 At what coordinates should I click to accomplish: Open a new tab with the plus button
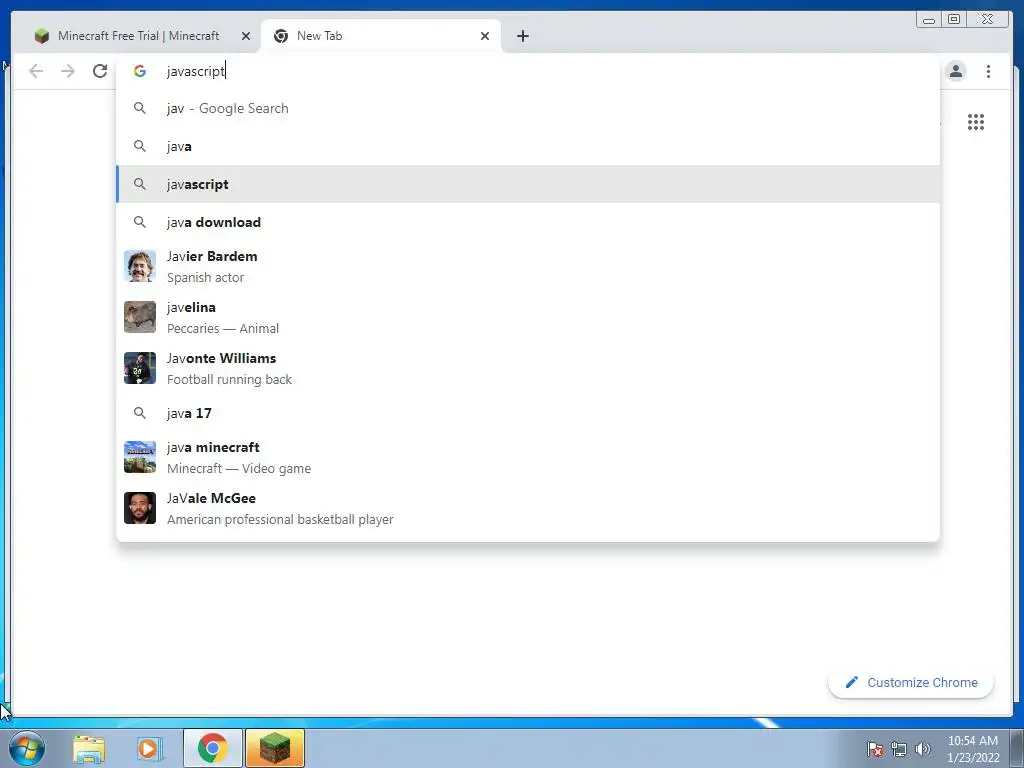[x=522, y=36]
